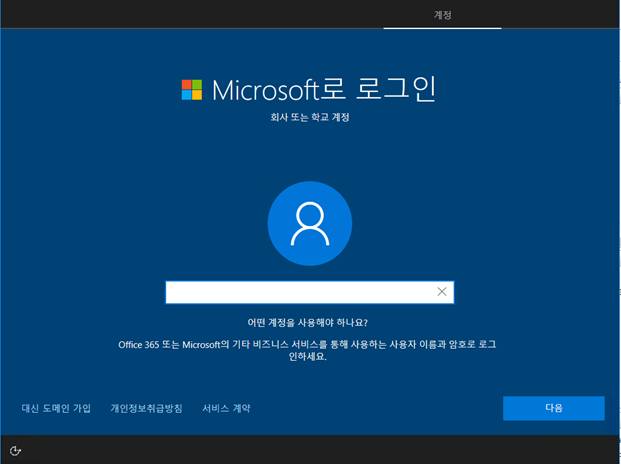Viewport: 621px width, 464px height.
Task: Click the user avatar icon
Action: click(x=310, y=223)
